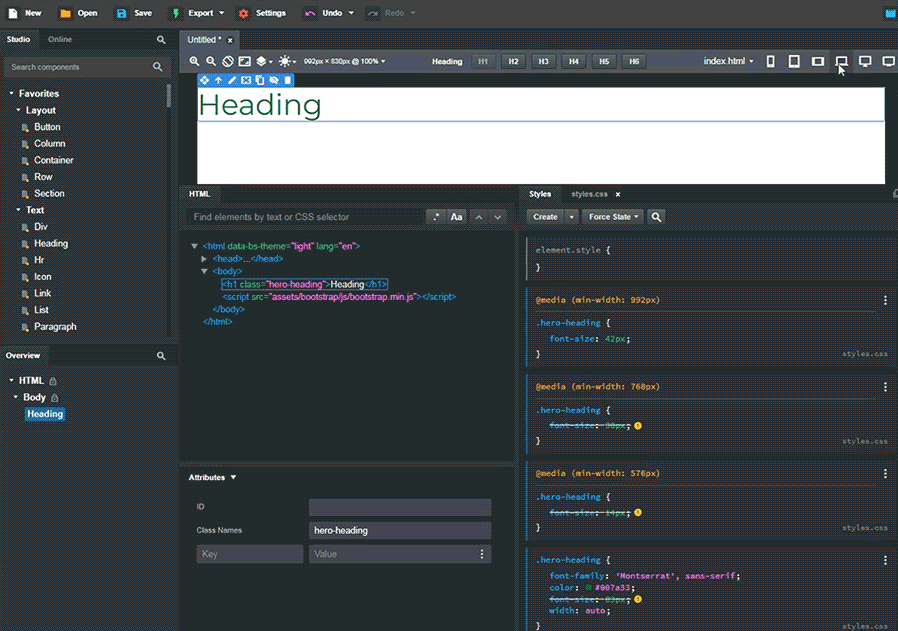Click the brightness theme sun icon
Image resolution: width=898 pixels, height=631 pixels.
tap(287, 61)
